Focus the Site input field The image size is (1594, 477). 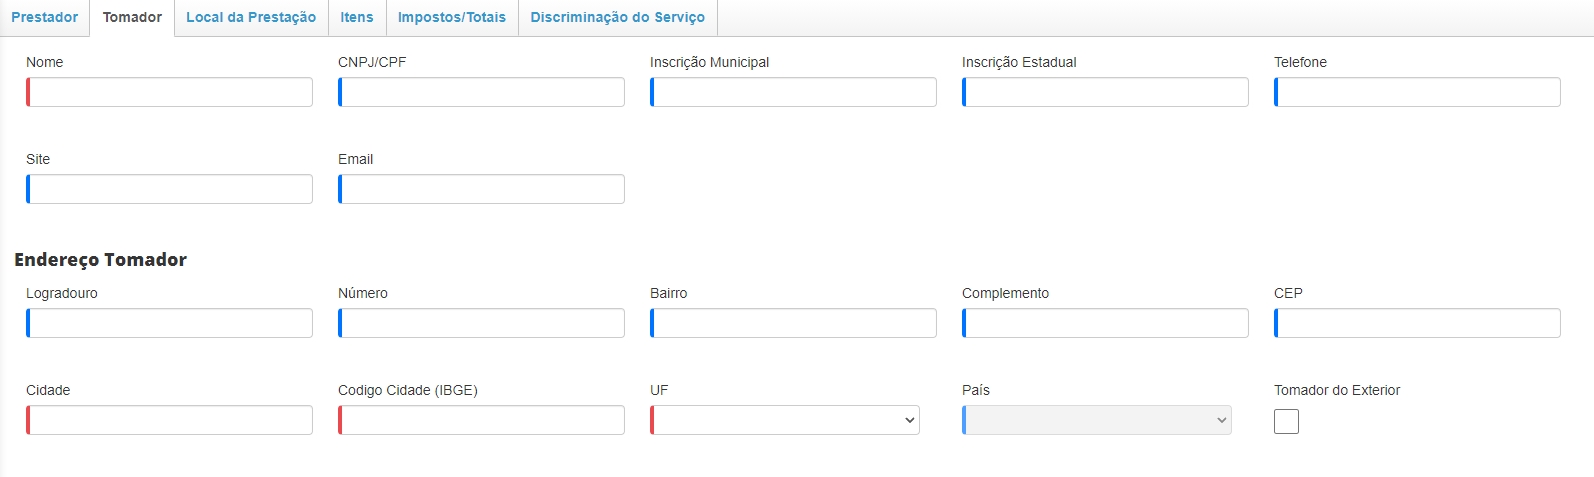[x=170, y=189]
